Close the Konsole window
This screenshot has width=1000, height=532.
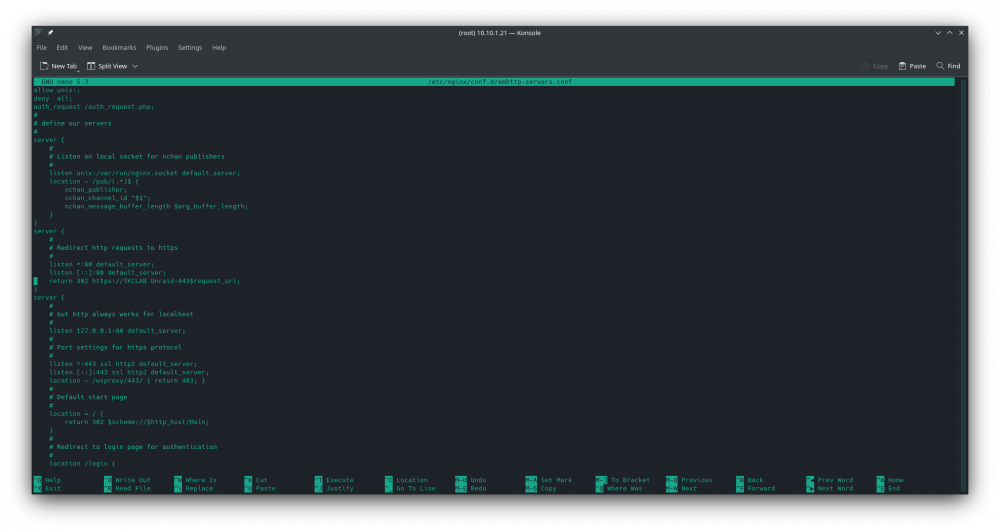(x=961, y=33)
